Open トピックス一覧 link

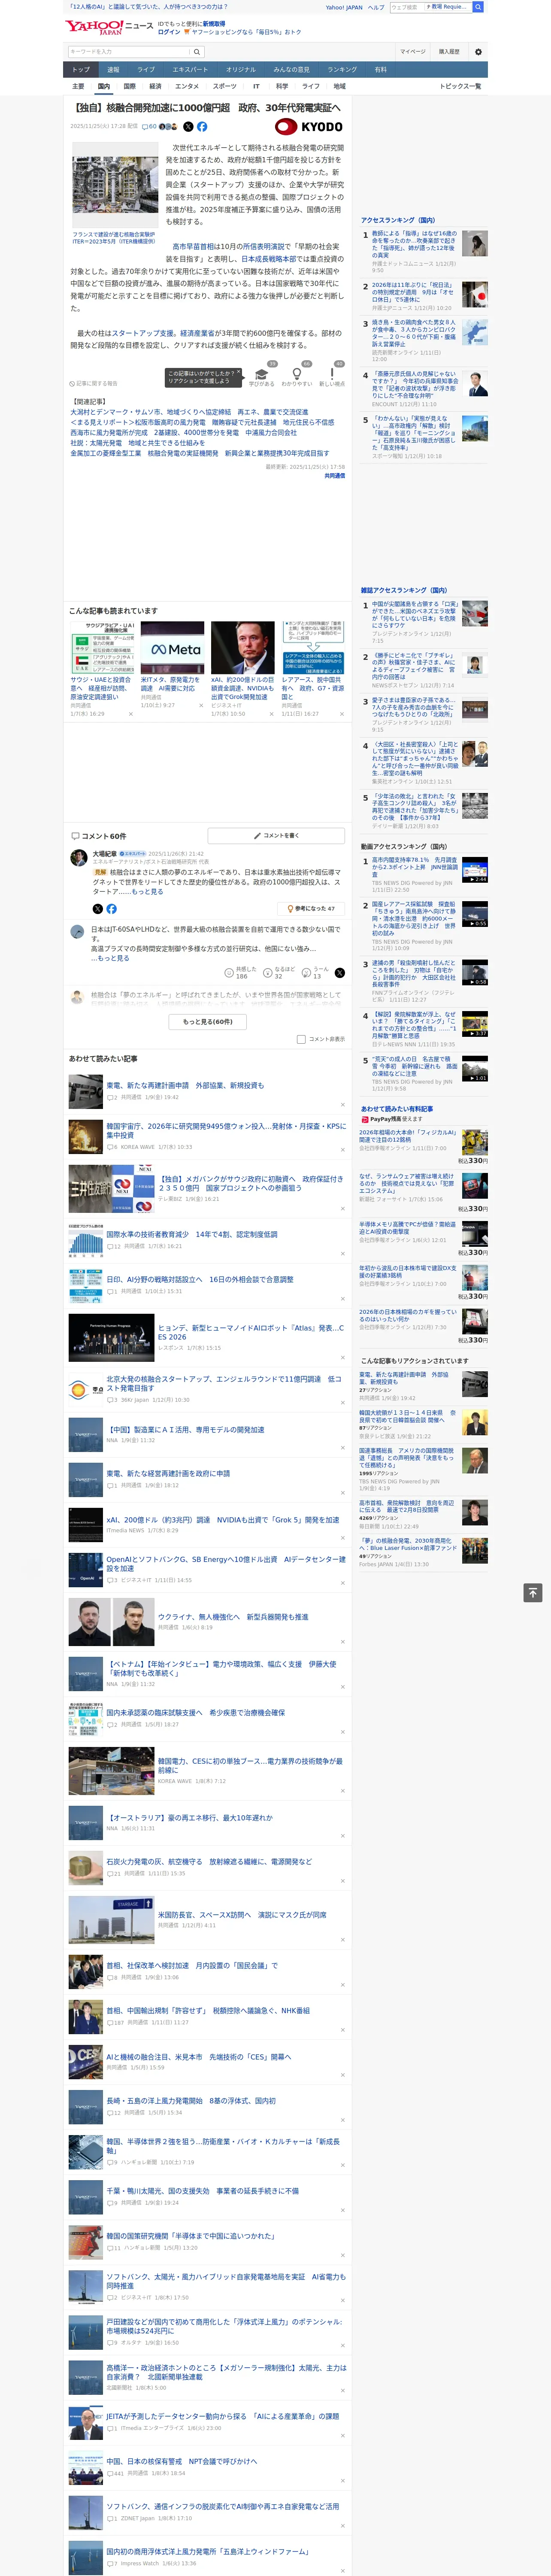coord(460,86)
